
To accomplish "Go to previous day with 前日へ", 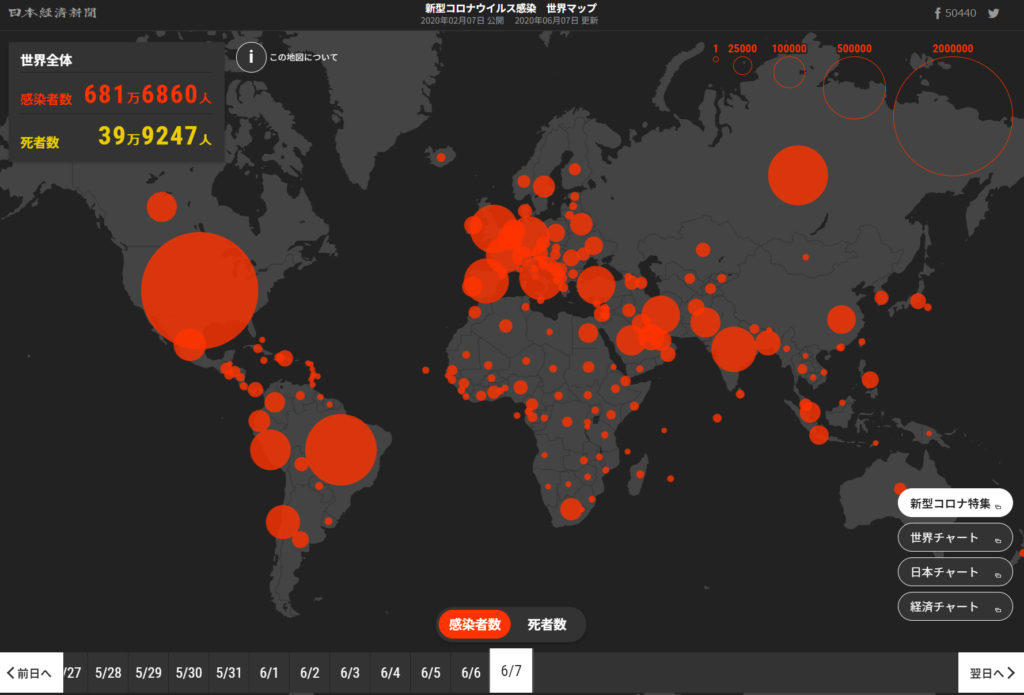I will [28, 673].
